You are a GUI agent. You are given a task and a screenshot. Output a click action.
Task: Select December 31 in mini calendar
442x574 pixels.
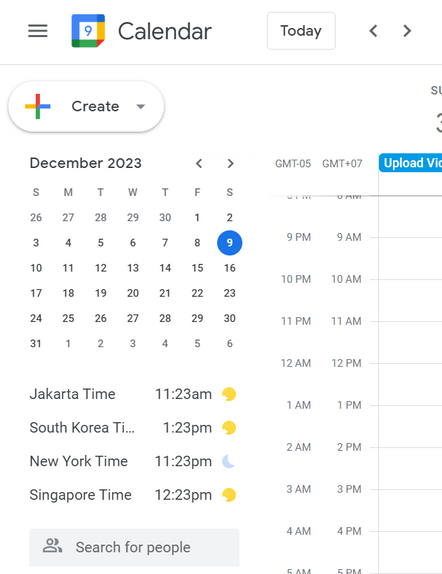click(36, 343)
